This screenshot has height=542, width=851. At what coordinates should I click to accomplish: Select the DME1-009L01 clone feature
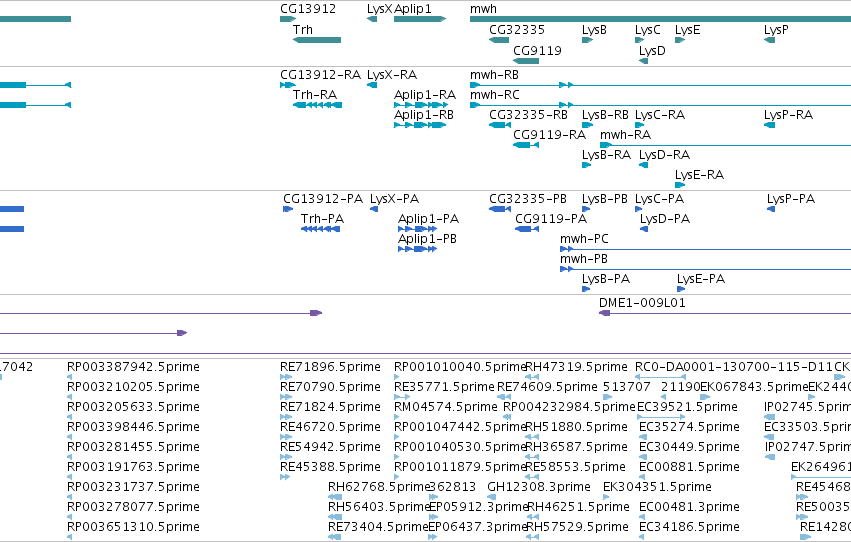(x=725, y=313)
